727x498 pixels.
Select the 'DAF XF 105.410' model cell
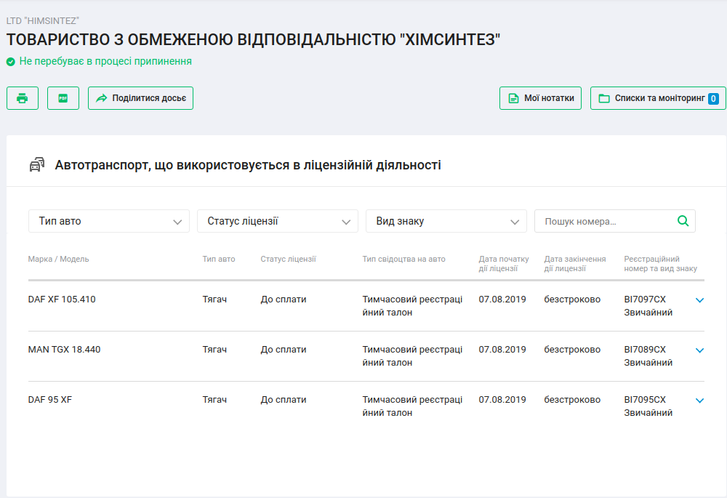(x=62, y=300)
